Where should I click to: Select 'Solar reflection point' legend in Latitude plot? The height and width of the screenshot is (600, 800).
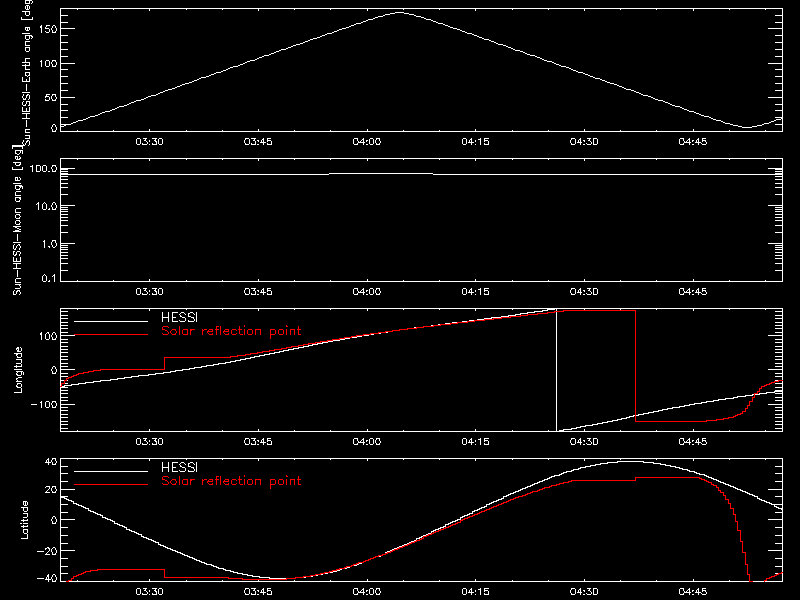tap(231, 481)
